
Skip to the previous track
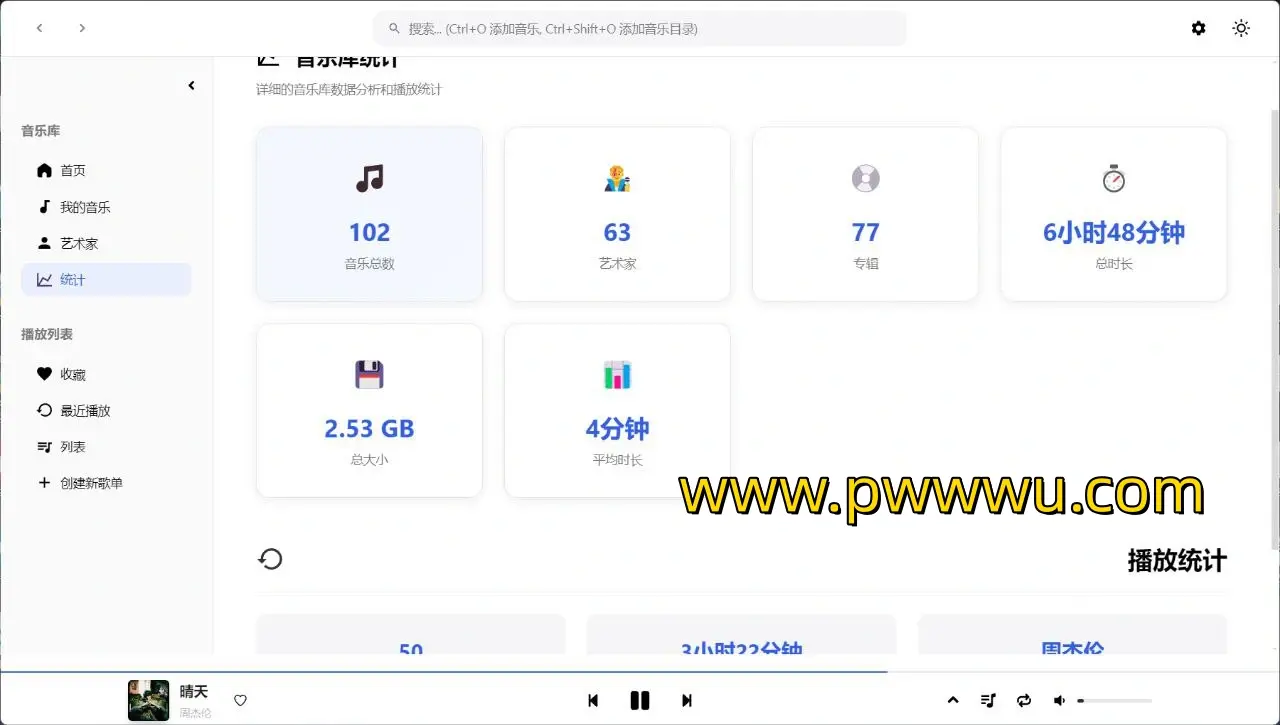[593, 701]
